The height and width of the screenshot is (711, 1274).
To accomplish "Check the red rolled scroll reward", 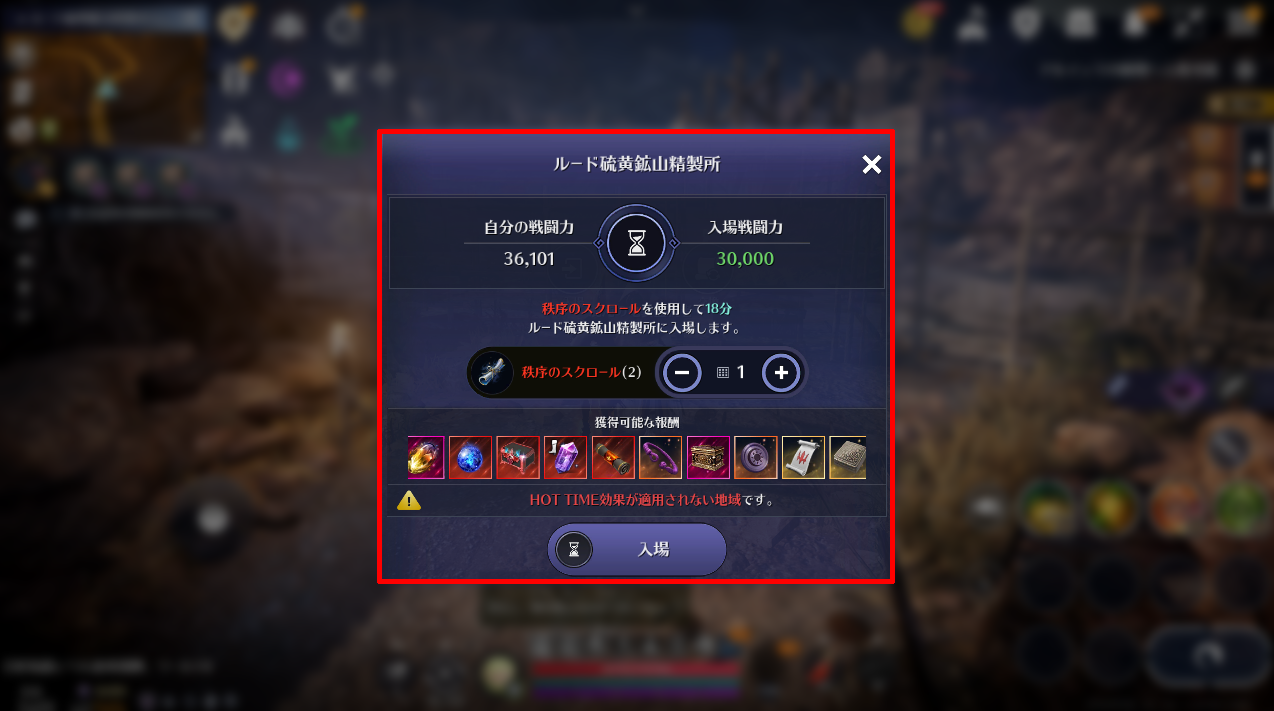I will [613, 457].
